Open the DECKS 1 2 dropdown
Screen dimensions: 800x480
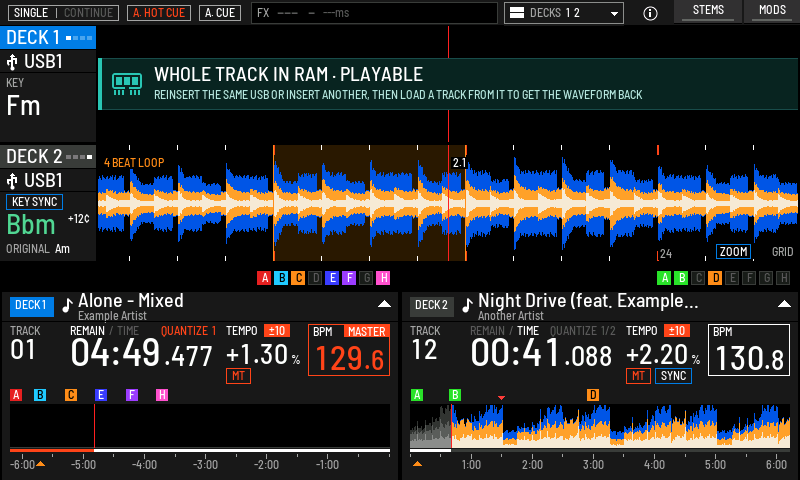click(x=564, y=13)
